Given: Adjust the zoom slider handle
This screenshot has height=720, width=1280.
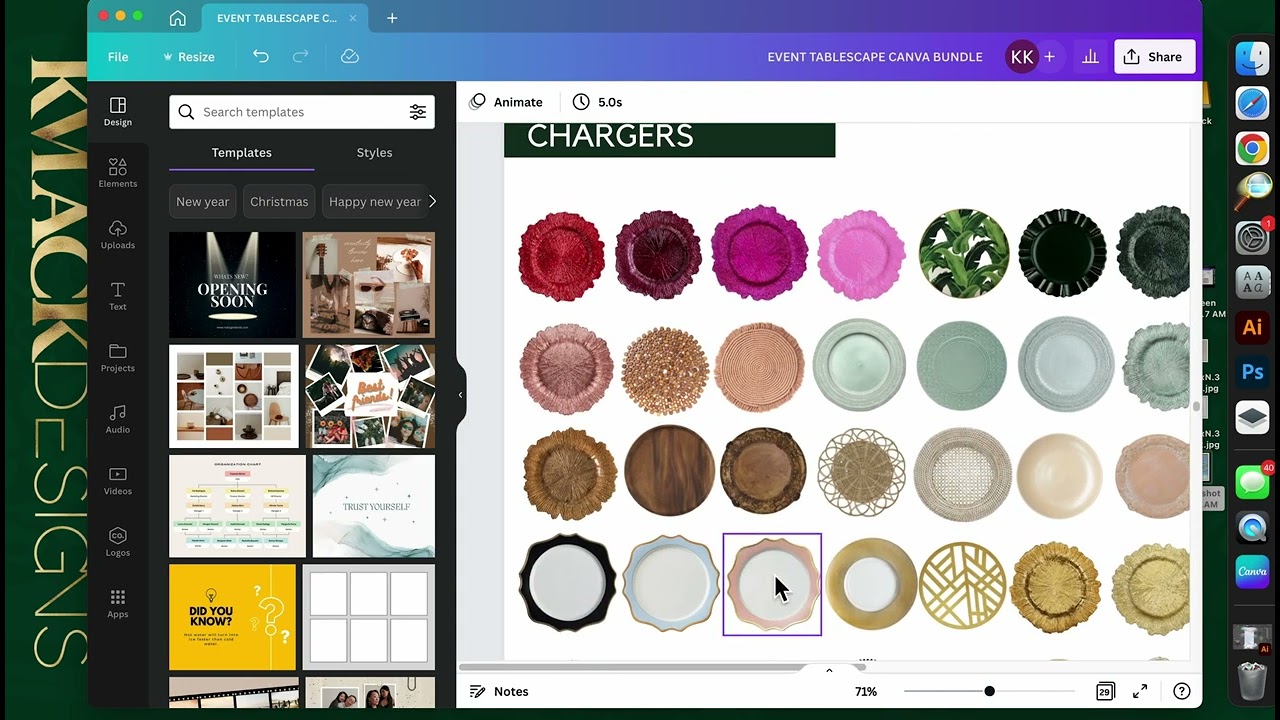Looking at the screenshot, I should tap(989, 691).
